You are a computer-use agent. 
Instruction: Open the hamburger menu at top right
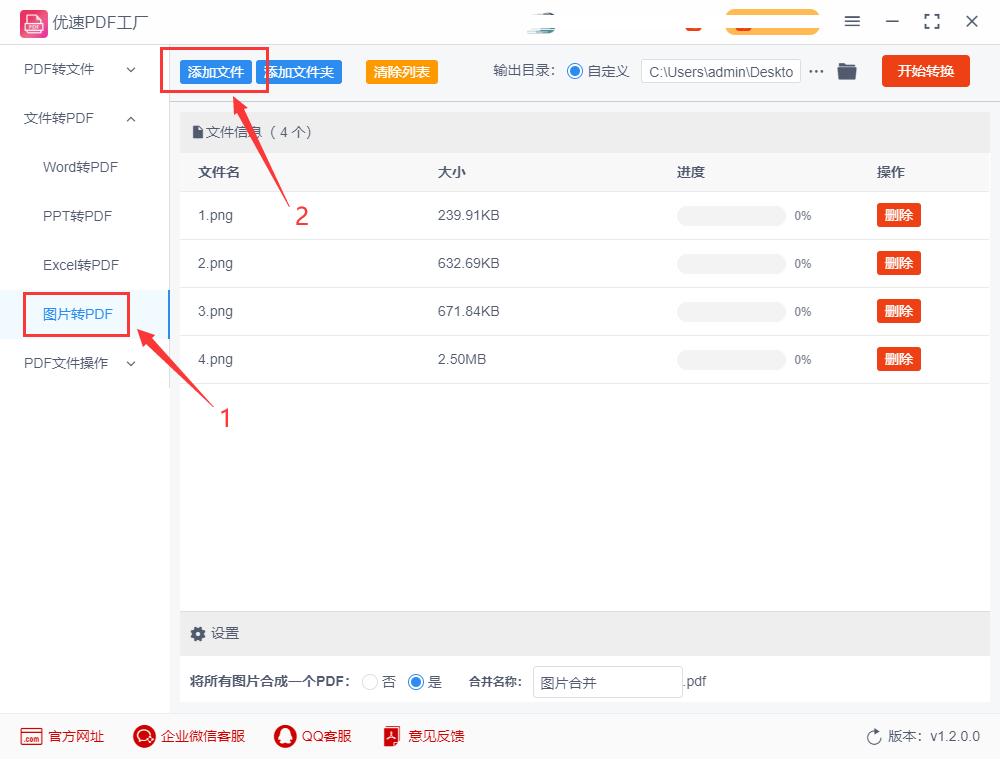click(x=853, y=21)
